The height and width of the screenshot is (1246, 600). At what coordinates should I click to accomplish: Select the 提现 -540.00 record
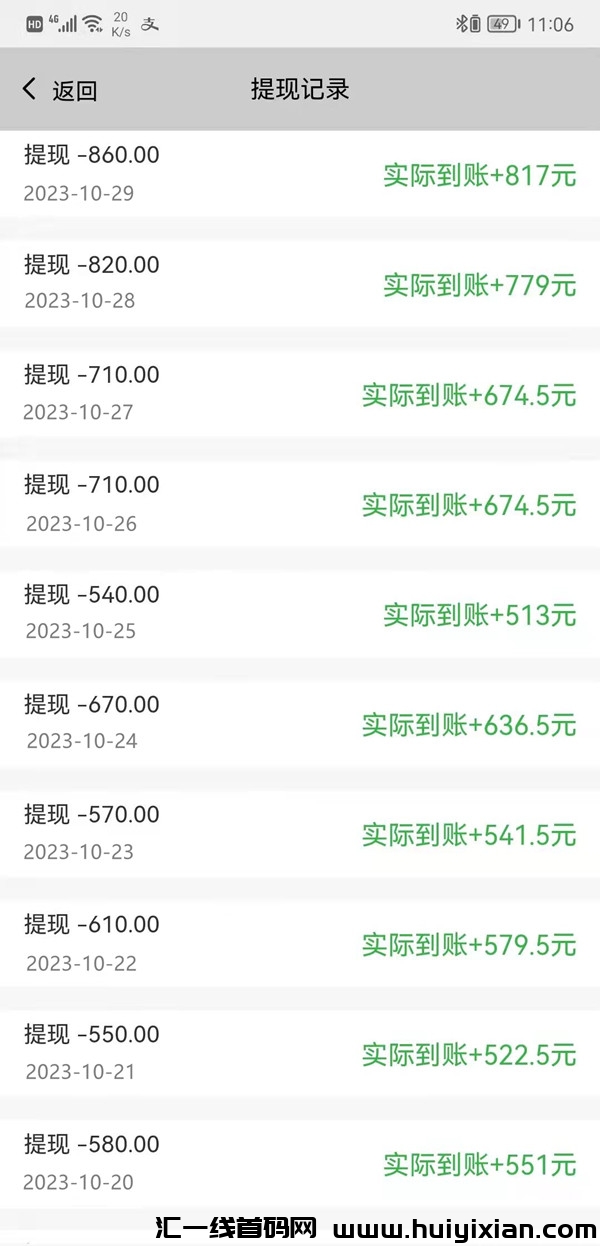click(92, 595)
